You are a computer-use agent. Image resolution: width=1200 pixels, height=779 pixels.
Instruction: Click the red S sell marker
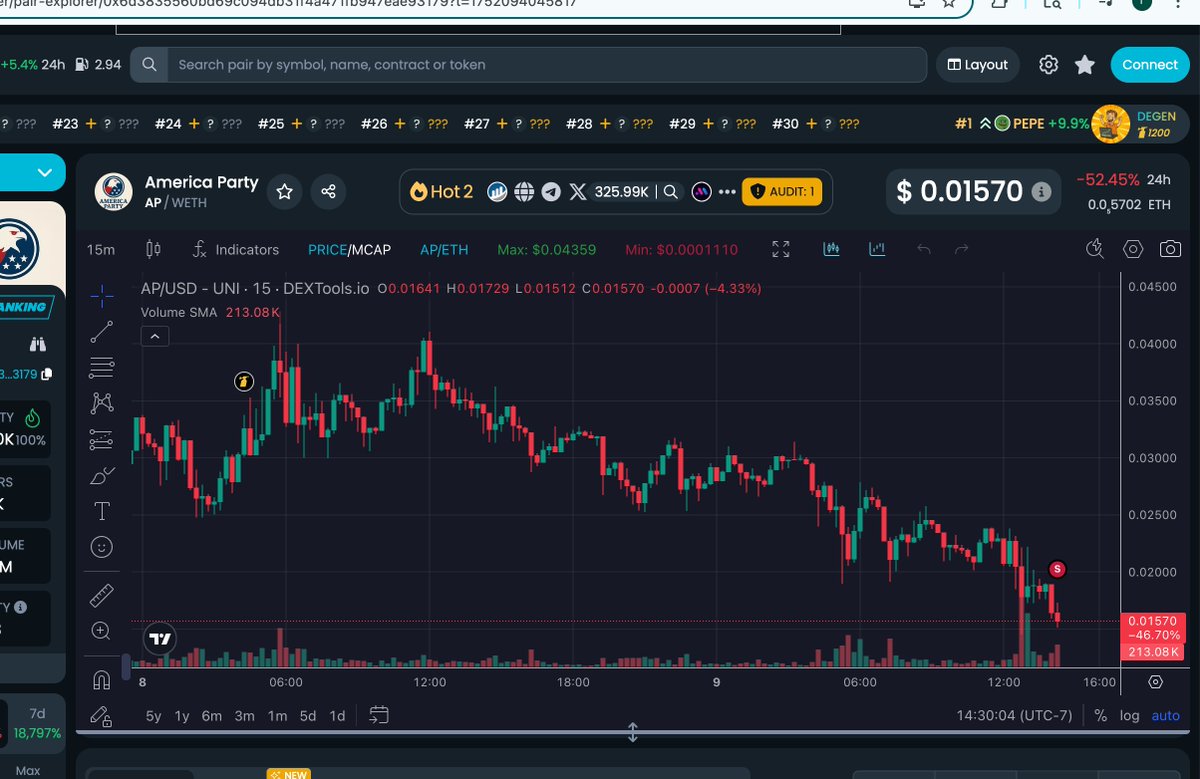tap(1058, 569)
